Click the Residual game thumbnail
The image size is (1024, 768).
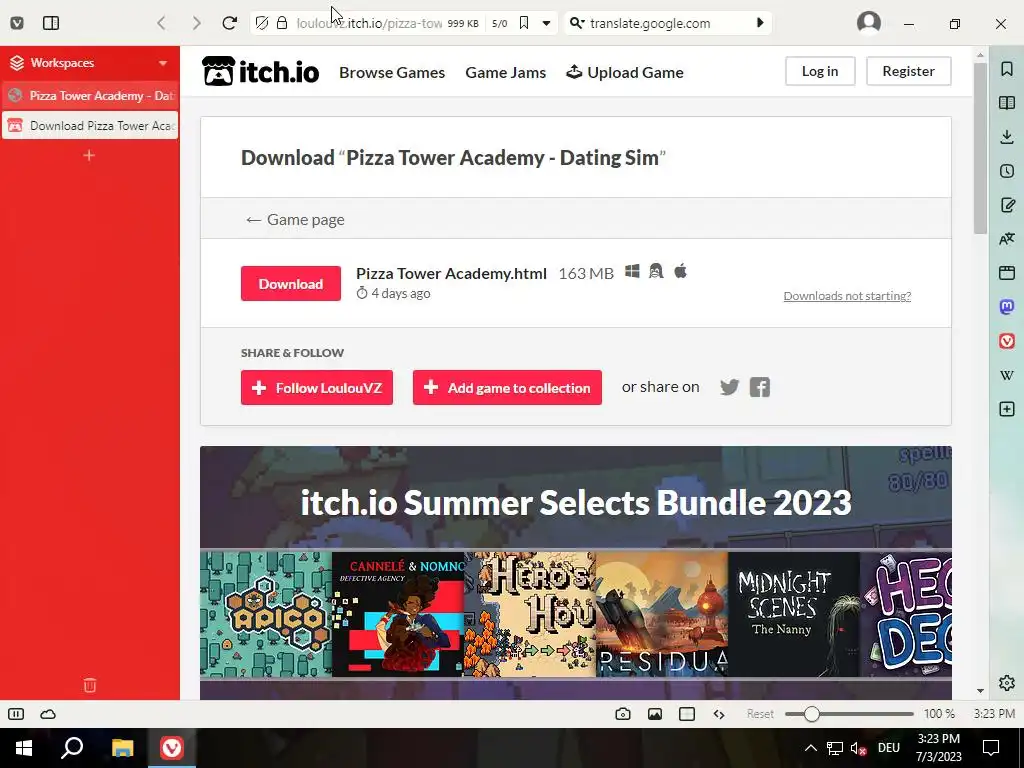[662, 615]
